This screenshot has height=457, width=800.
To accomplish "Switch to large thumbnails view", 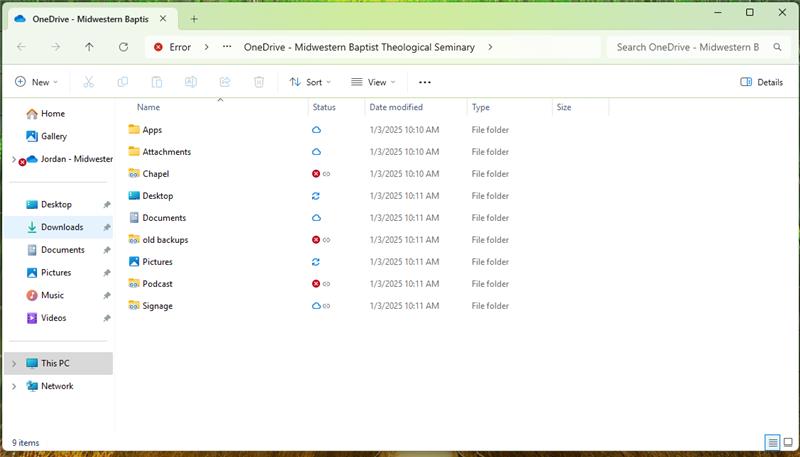I will pyautogui.click(x=788, y=442).
